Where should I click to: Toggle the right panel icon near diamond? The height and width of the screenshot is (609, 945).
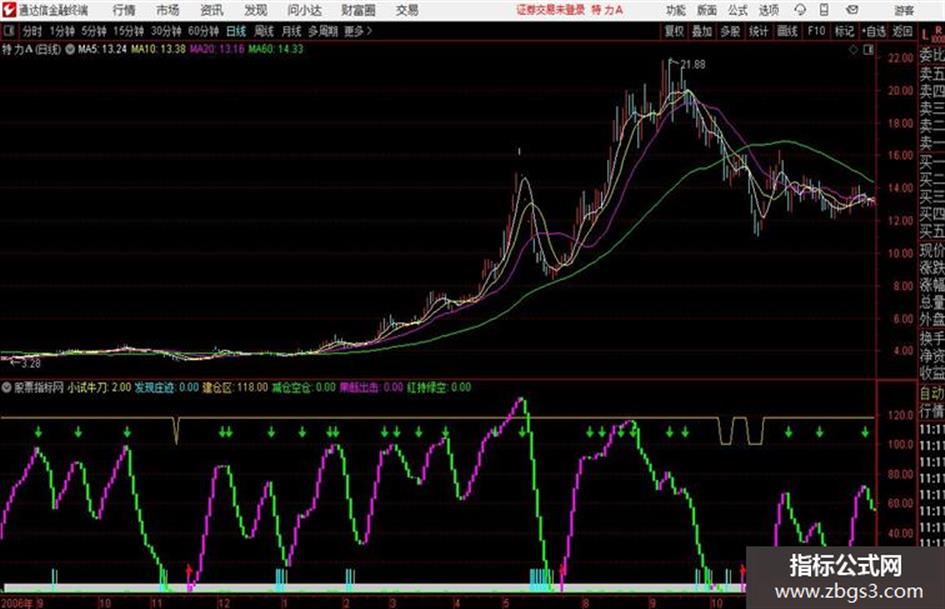coord(868,50)
